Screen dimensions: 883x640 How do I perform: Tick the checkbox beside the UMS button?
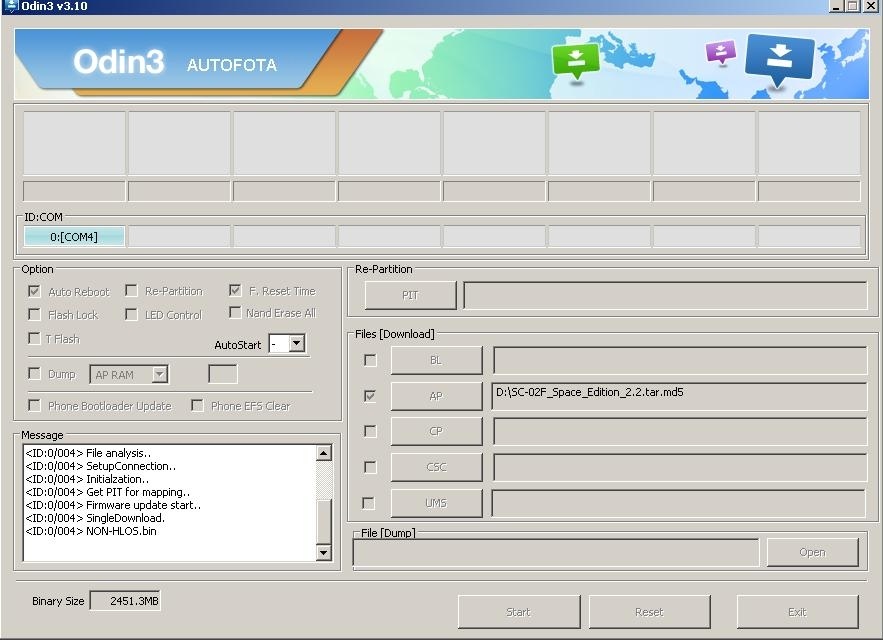coord(369,503)
